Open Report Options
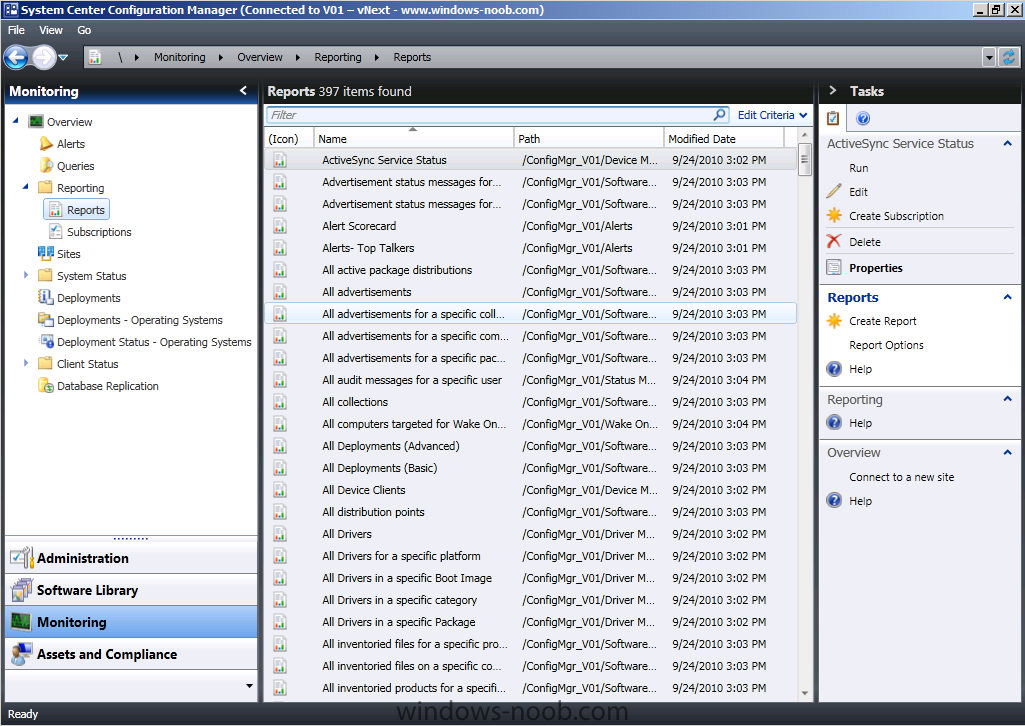The height and width of the screenshot is (726, 1025). coord(886,345)
